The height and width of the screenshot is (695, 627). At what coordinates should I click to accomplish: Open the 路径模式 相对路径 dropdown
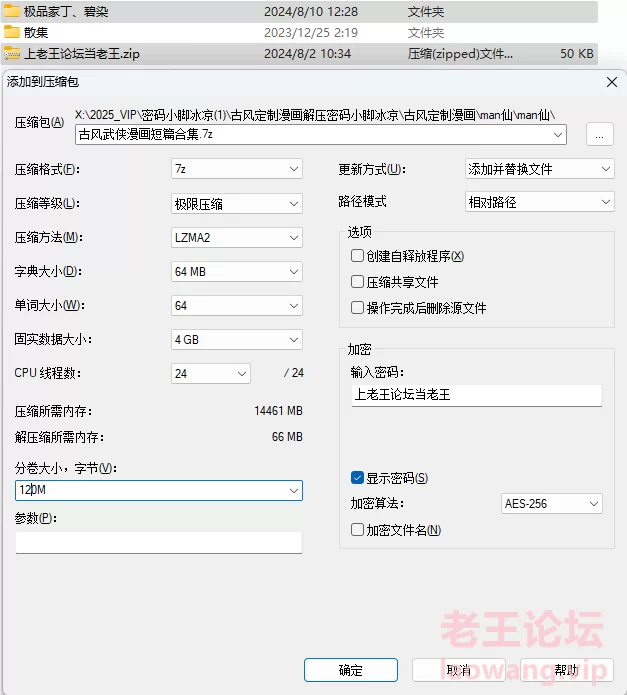[x=540, y=202]
